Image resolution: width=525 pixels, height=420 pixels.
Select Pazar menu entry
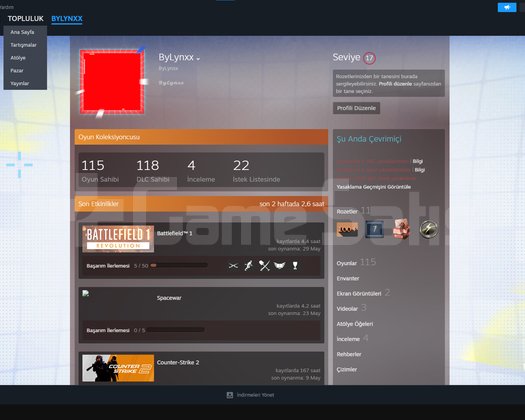[17, 71]
